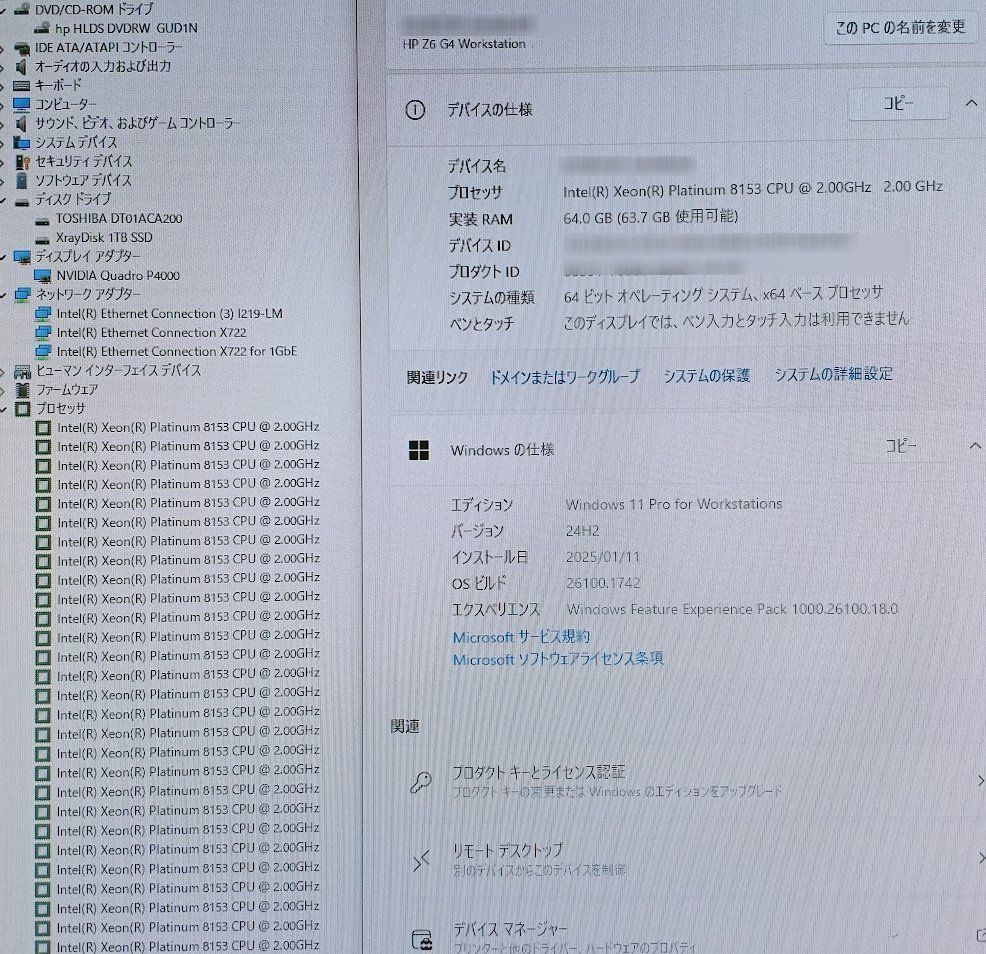The height and width of the screenshot is (954, 986).
Task: Click the OS build 26100.1742 value
Action: (x=602, y=583)
